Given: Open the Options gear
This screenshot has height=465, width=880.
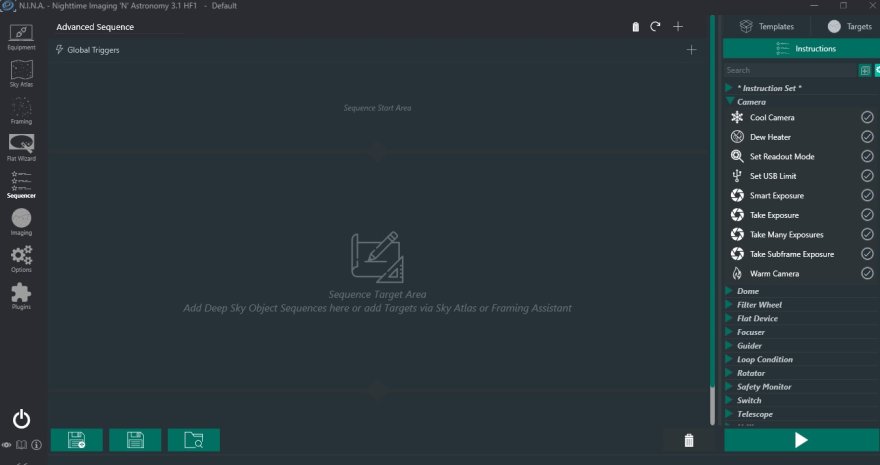Looking at the screenshot, I should tap(21, 259).
